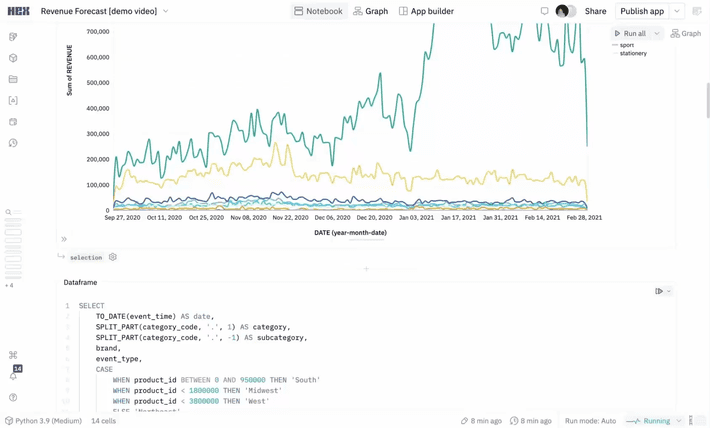Switch to the Notebook tab
The height and width of the screenshot is (428, 710).
pos(318,11)
